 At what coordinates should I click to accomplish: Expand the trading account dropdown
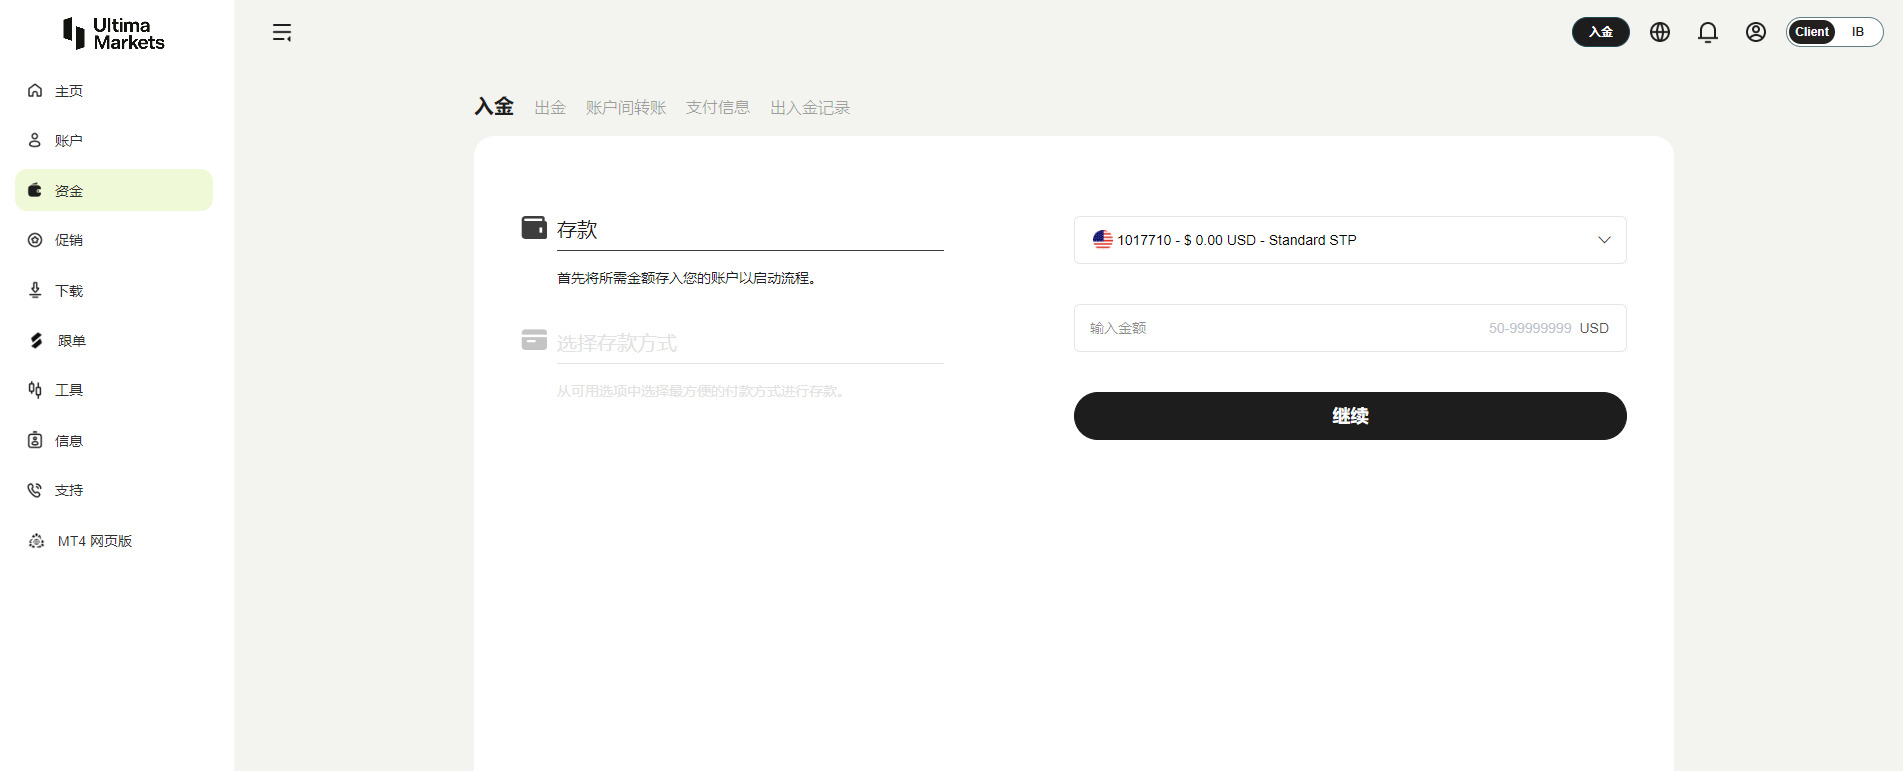(x=1350, y=240)
